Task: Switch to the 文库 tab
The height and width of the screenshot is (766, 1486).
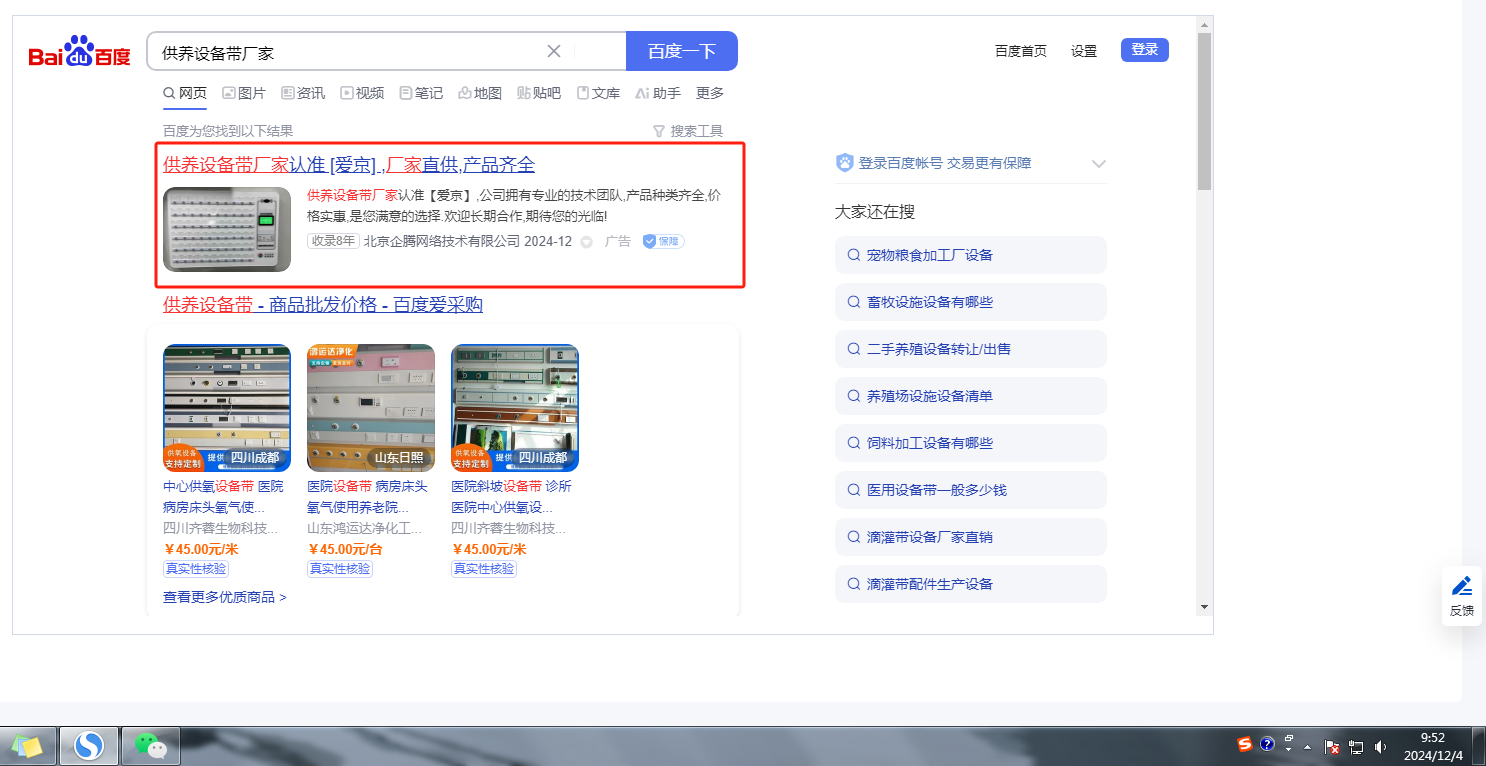Action: tap(598, 93)
